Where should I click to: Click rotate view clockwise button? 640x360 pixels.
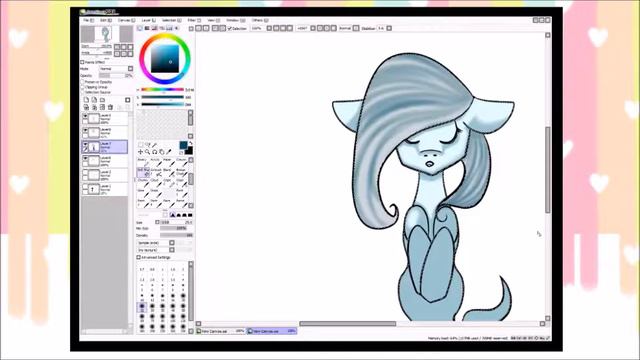327,28
